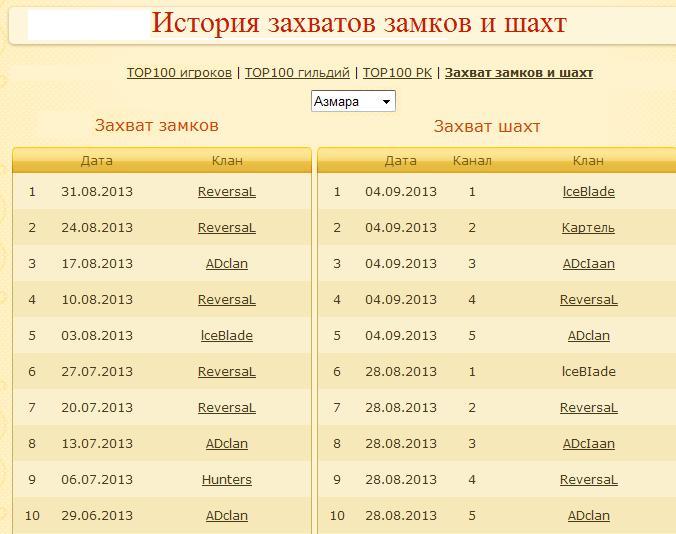This screenshot has width=676, height=534.
Task: Open the TOP100 игроков tab
Action: (x=179, y=73)
